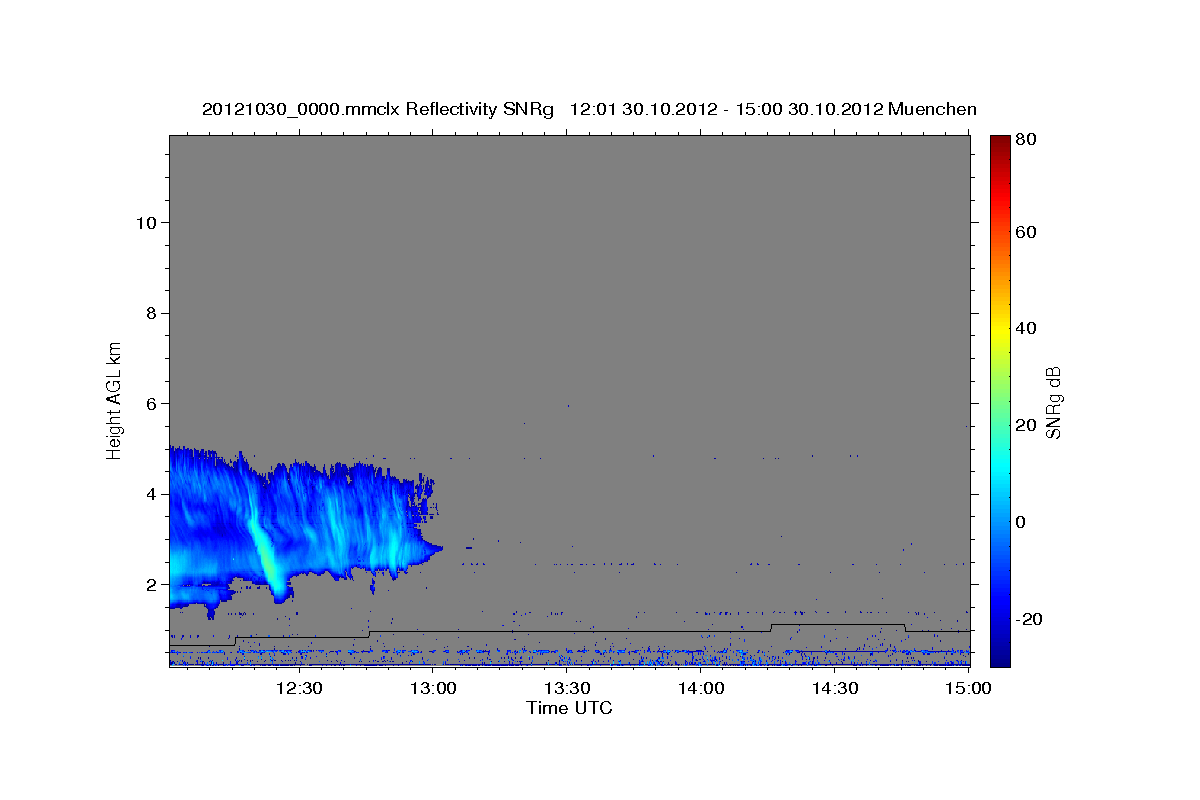Click the dark blue bottom of the colorbar
Screen dimensions: 1200x800
click(x=1000, y=655)
